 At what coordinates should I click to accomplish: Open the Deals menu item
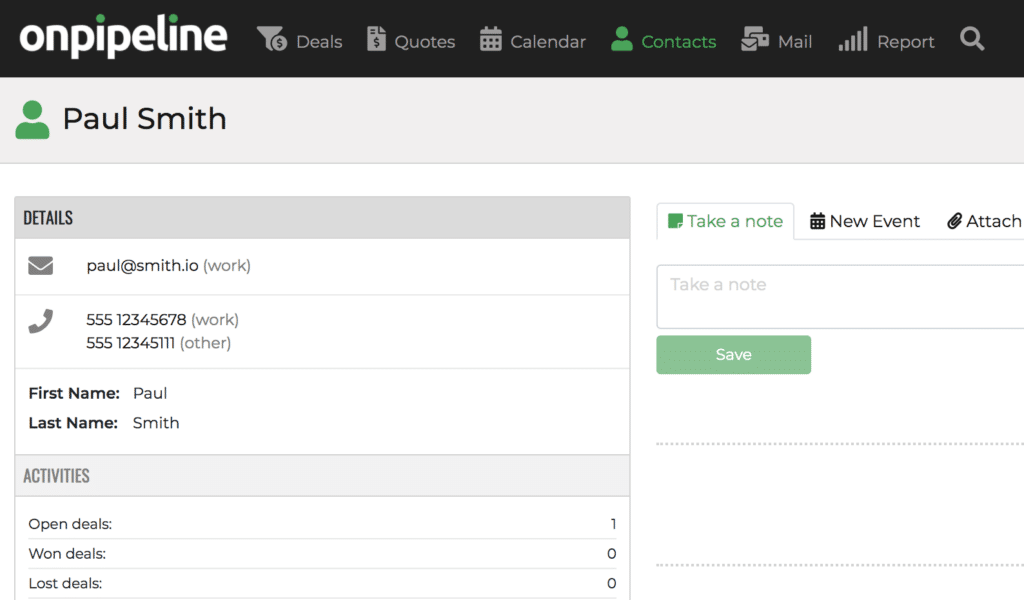(x=319, y=42)
